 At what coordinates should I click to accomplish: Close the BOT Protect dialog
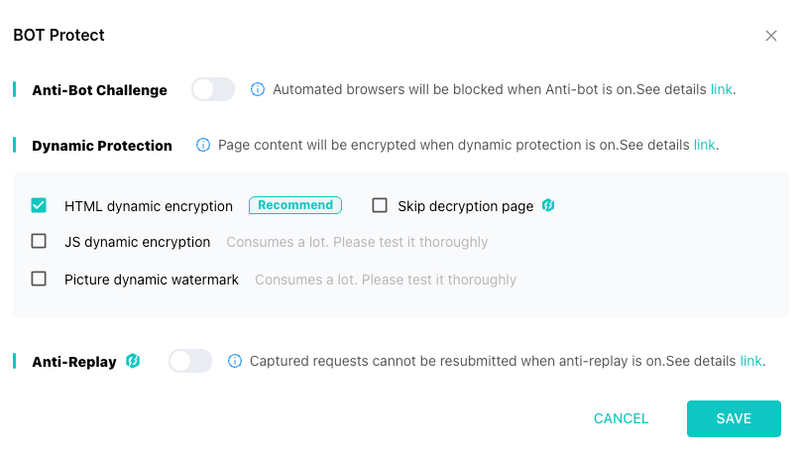(x=771, y=36)
